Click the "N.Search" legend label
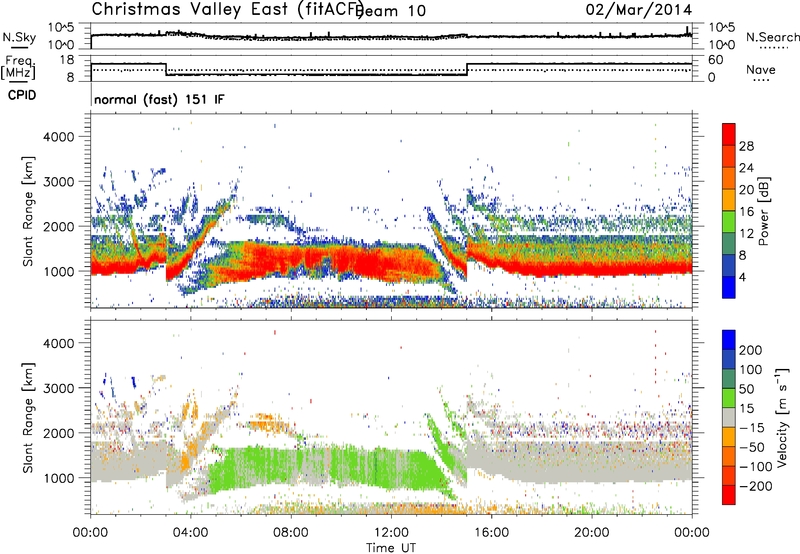 click(x=772, y=37)
